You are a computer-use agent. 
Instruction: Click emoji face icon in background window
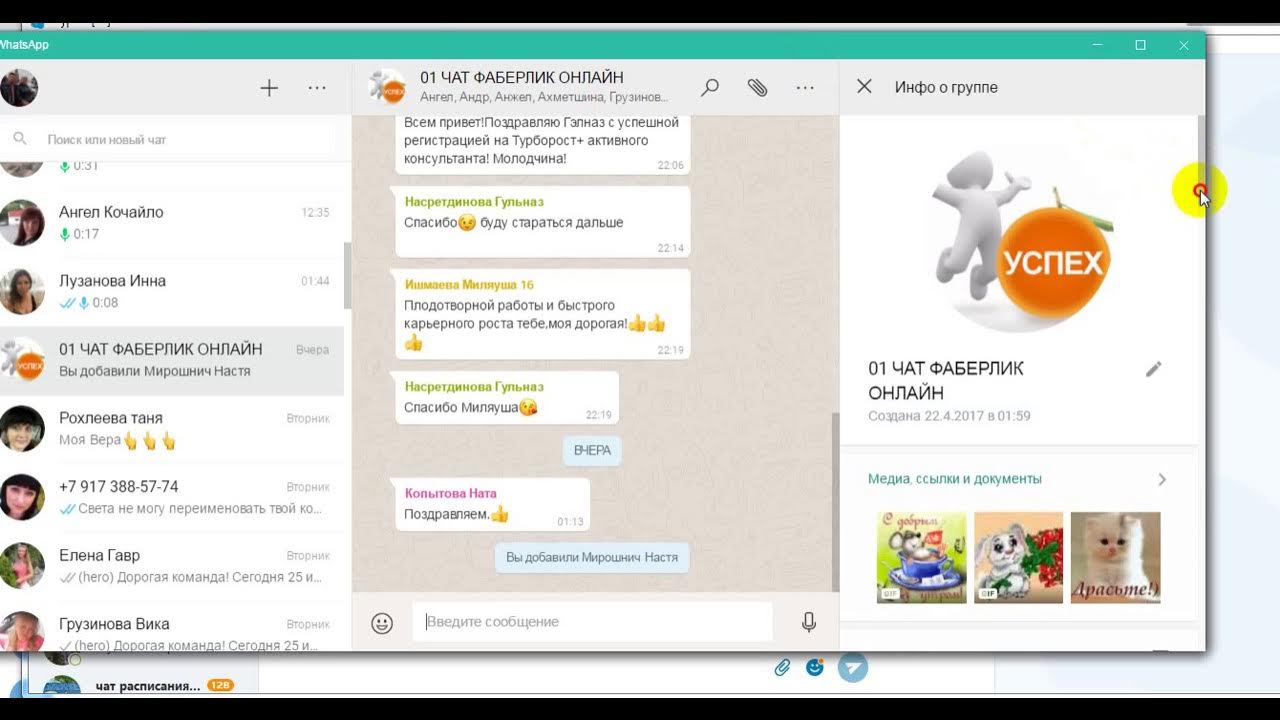815,667
